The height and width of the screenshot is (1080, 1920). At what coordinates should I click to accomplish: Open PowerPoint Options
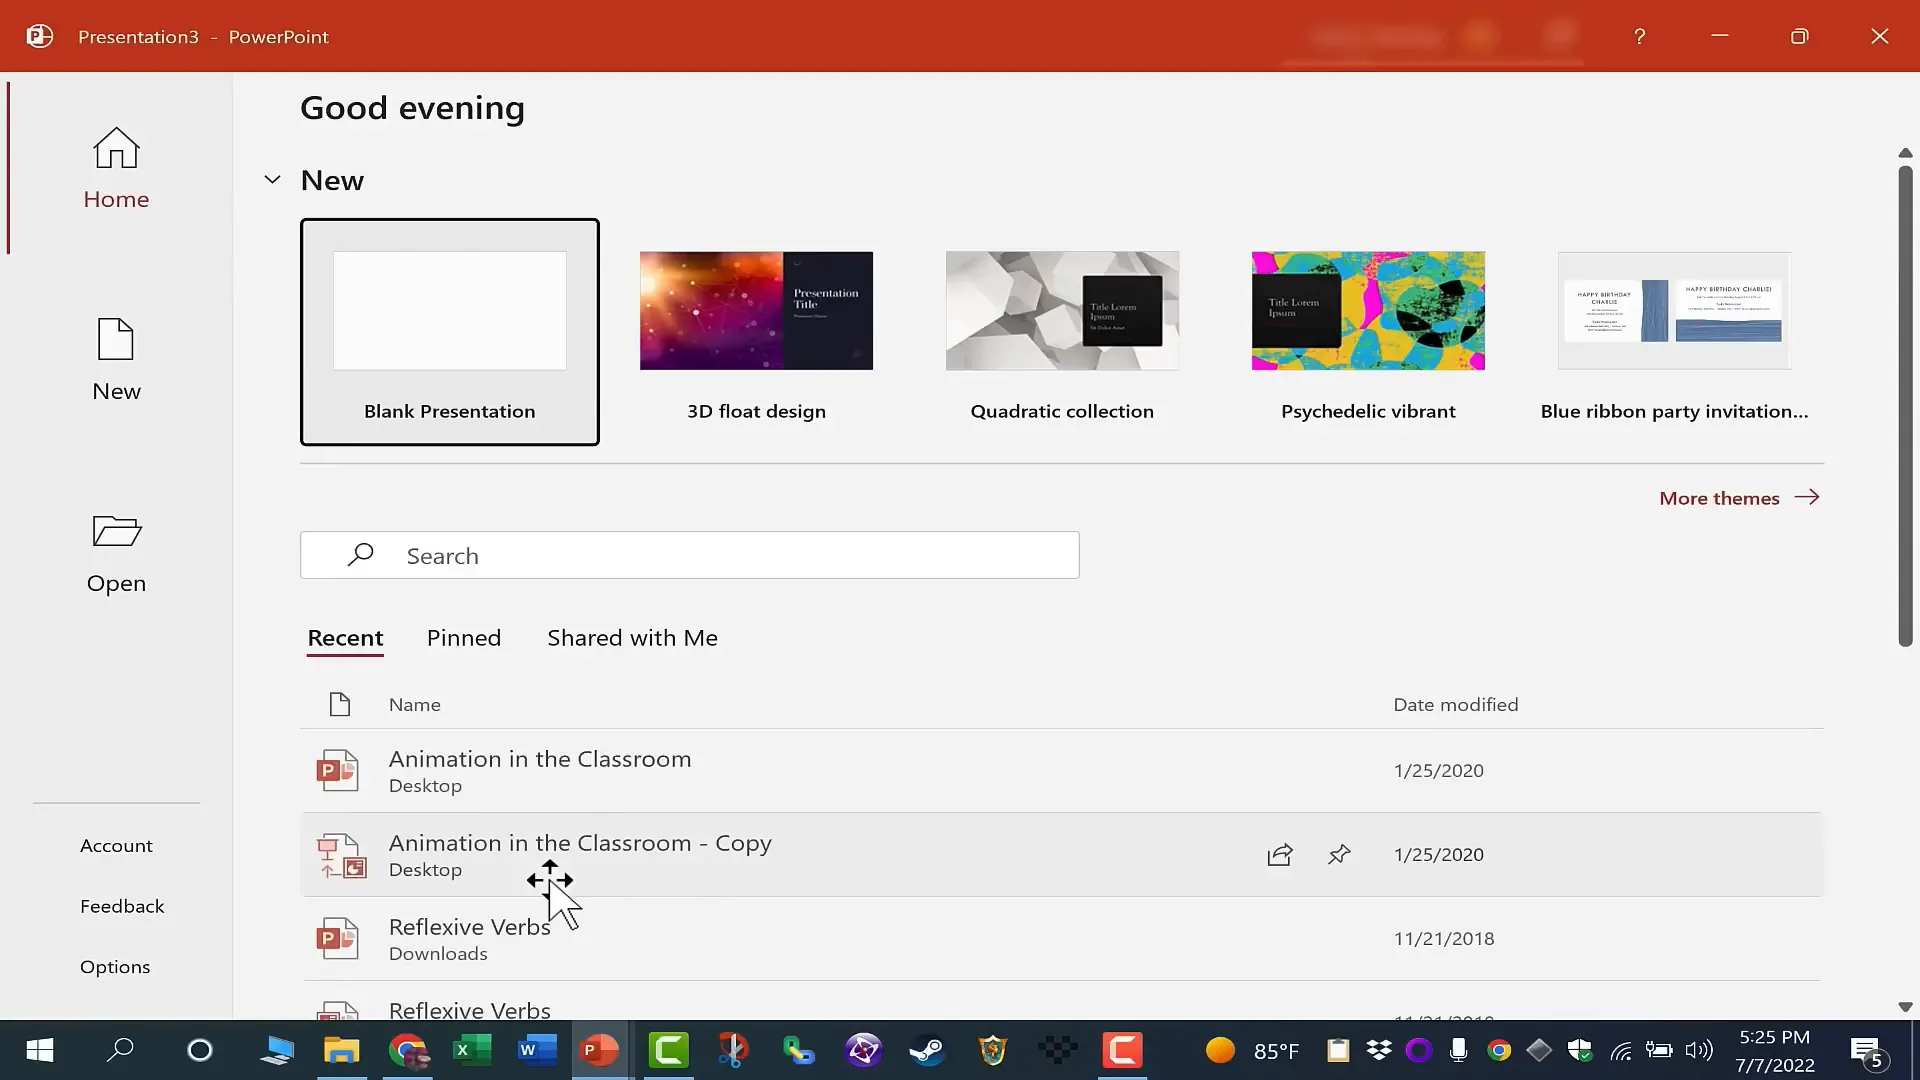pyautogui.click(x=115, y=967)
